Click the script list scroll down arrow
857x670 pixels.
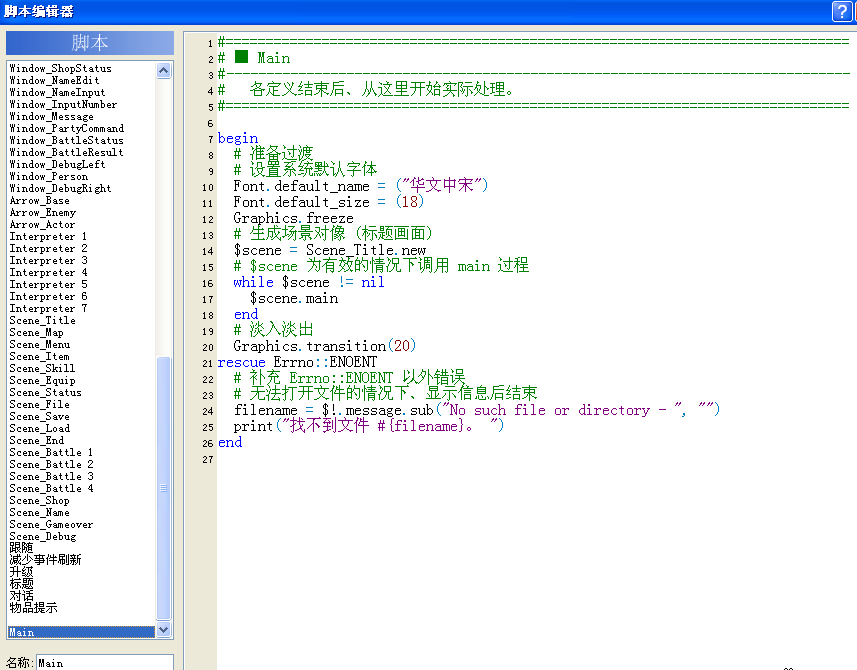(x=163, y=630)
